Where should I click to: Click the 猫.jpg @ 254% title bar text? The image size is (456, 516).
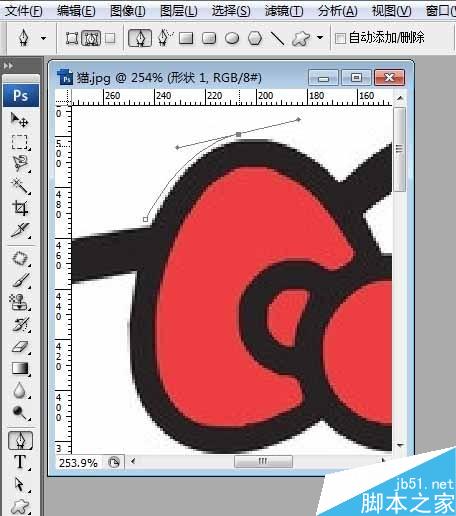[x=169, y=78]
